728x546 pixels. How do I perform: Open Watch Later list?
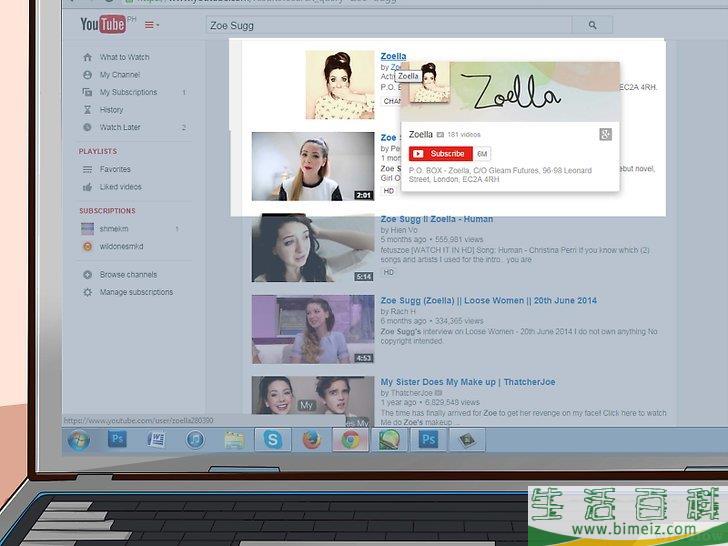pyautogui.click(x=120, y=127)
